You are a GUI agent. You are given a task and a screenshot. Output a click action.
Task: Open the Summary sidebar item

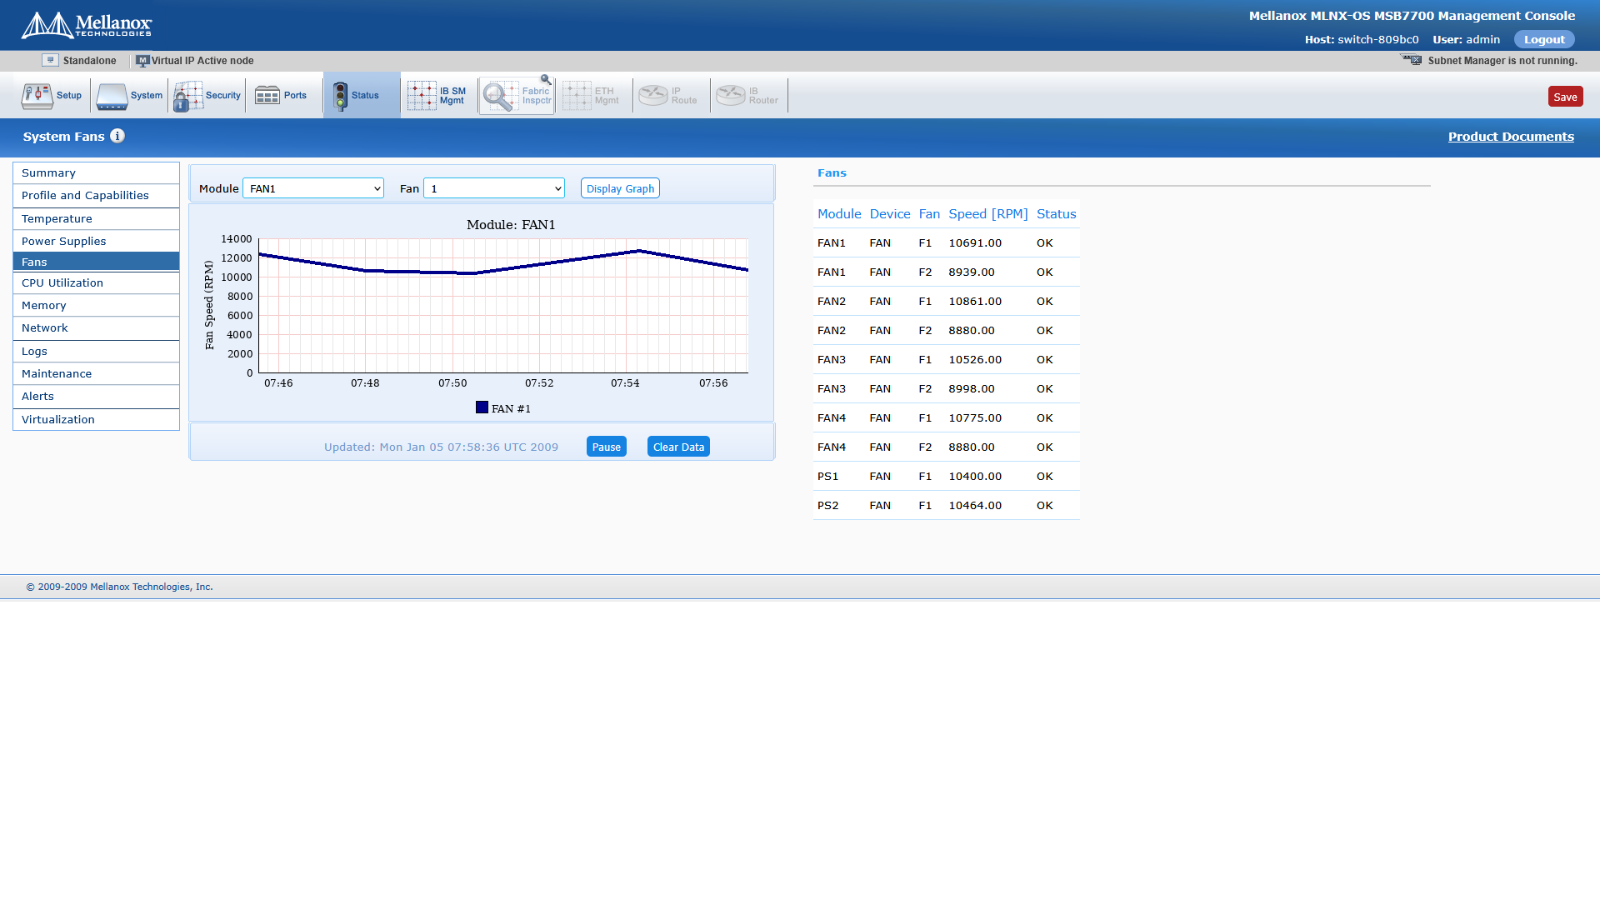[96, 173]
